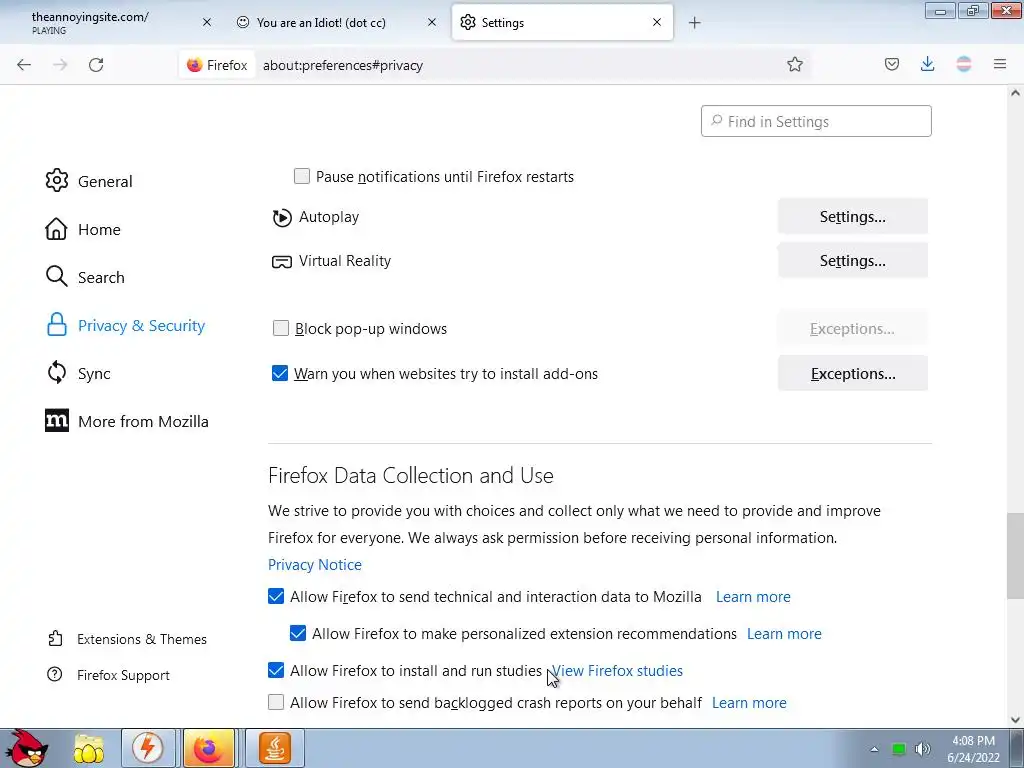Go back with the back arrow button

click(x=24, y=65)
